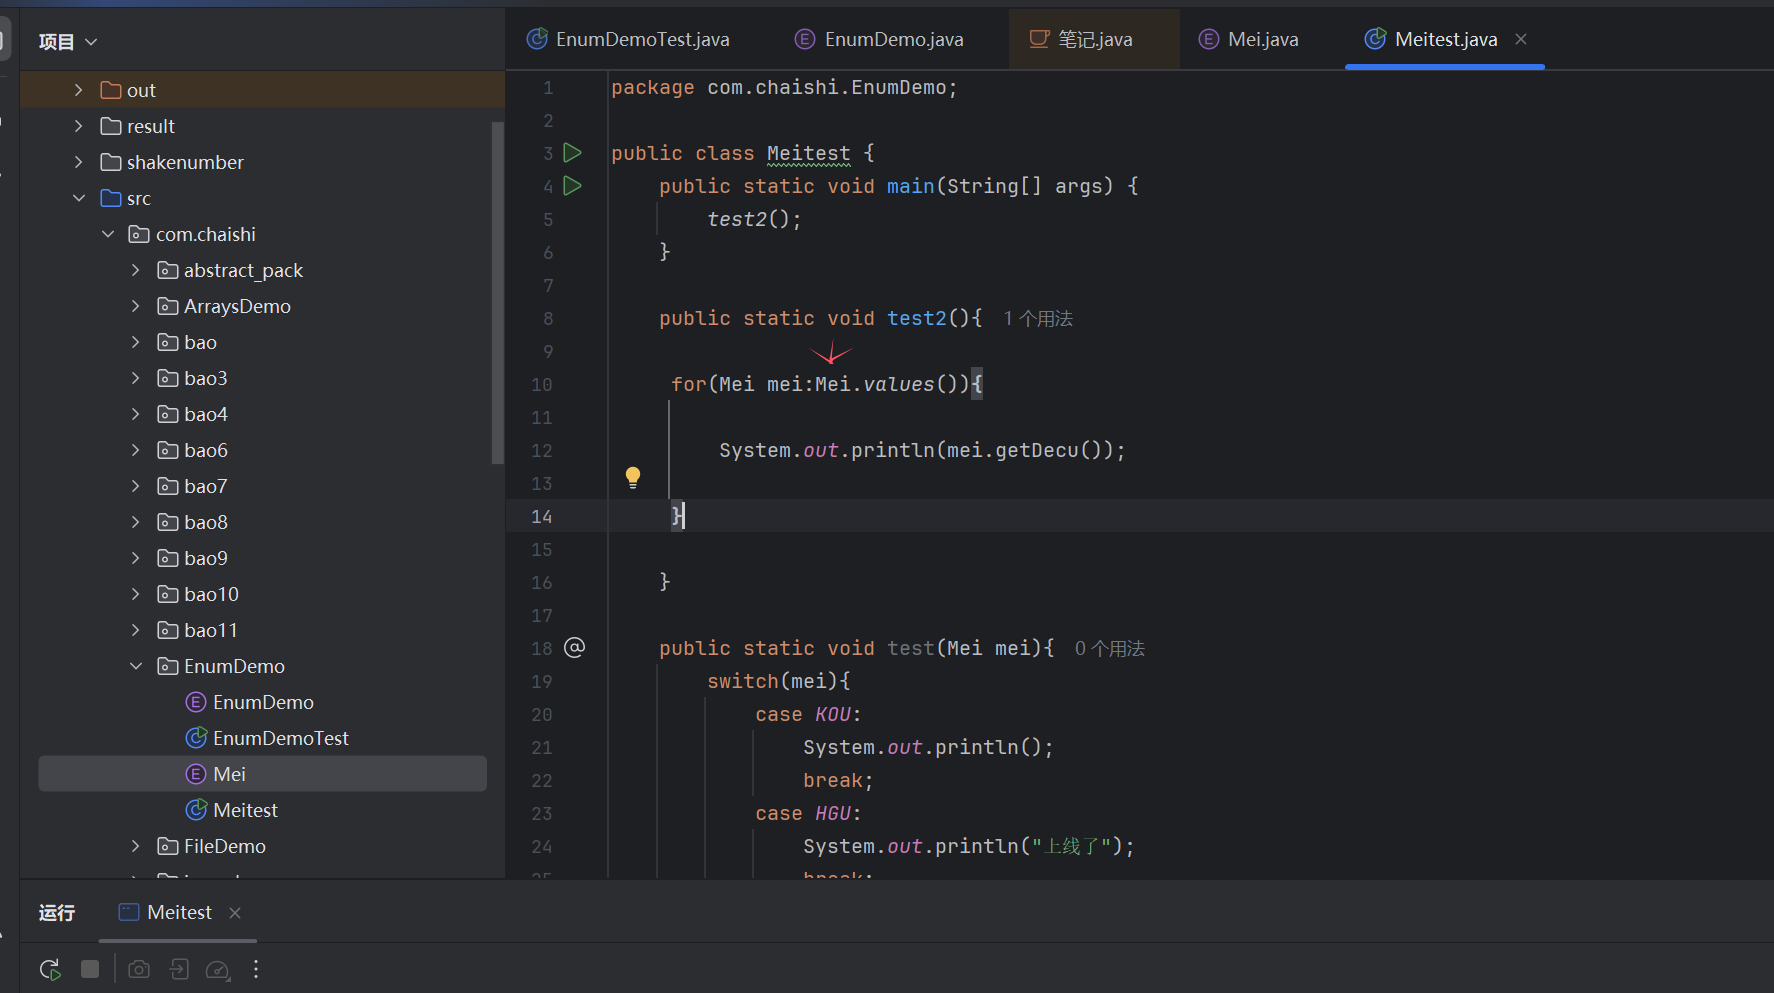The width and height of the screenshot is (1774, 993).
Task: Select the bao8 package row
Action: click(x=262, y=522)
